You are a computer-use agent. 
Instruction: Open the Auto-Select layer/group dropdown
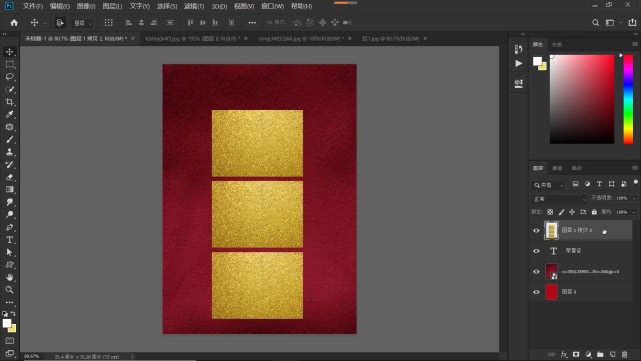[x=83, y=23]
